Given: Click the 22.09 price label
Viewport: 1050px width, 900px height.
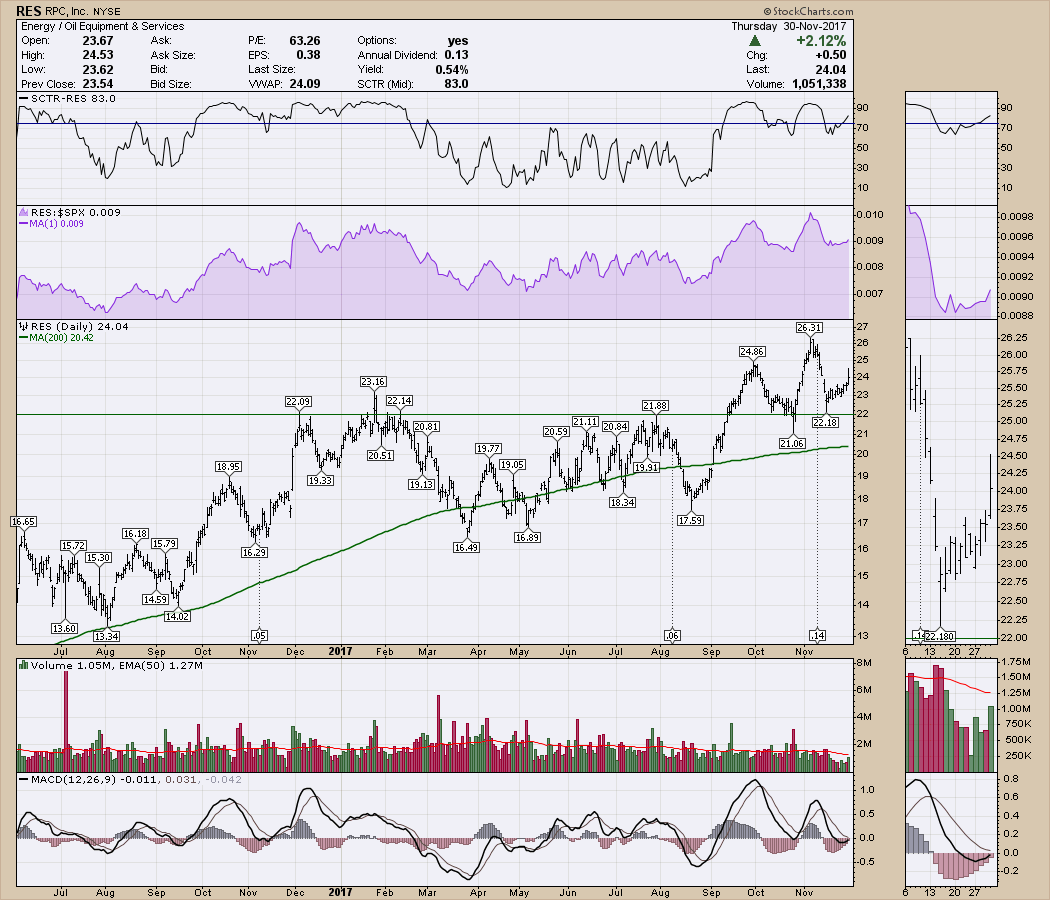Looking at the screenshot, I should click(298, 402).
